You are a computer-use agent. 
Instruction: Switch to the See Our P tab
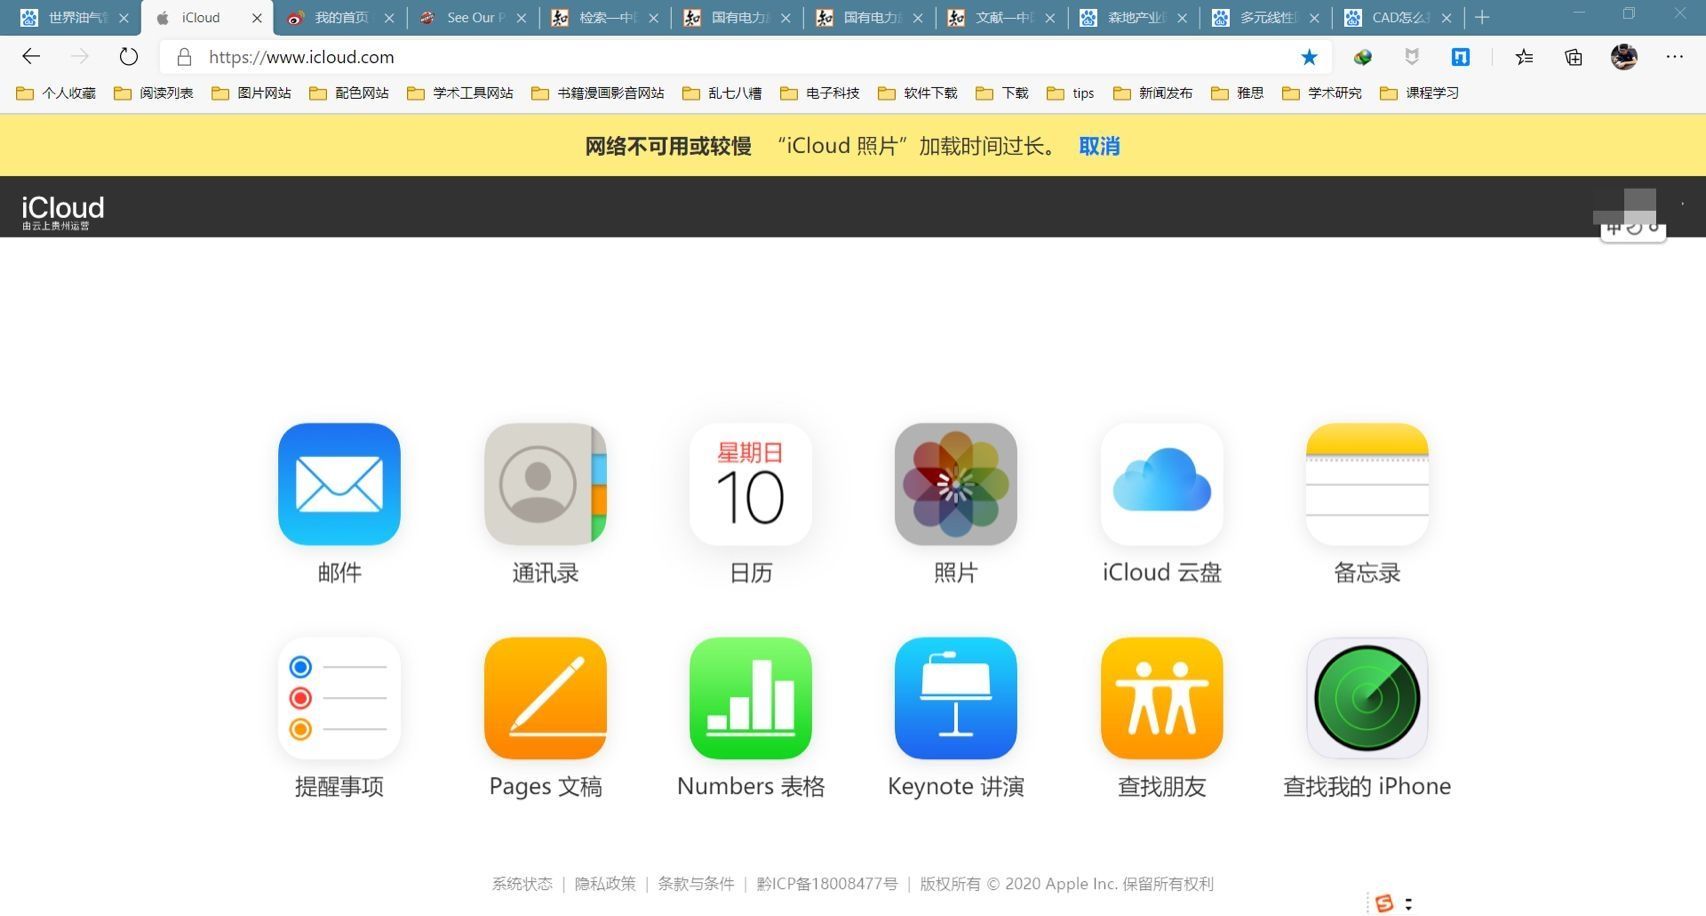coord(472,18)
